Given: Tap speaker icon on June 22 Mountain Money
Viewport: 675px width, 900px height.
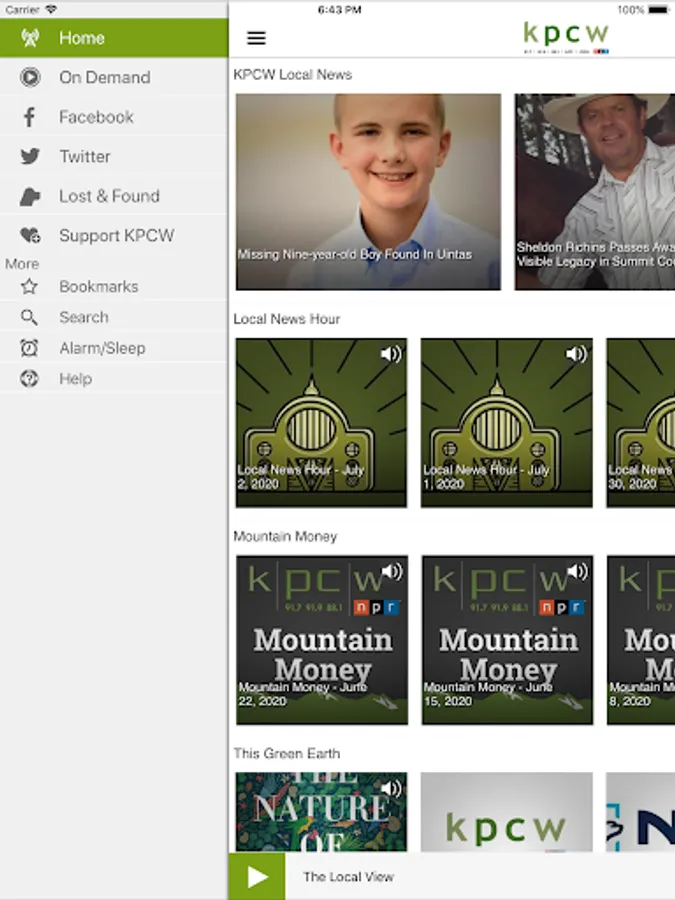Looking at the screenshot, I should click(x=392, y=571).
